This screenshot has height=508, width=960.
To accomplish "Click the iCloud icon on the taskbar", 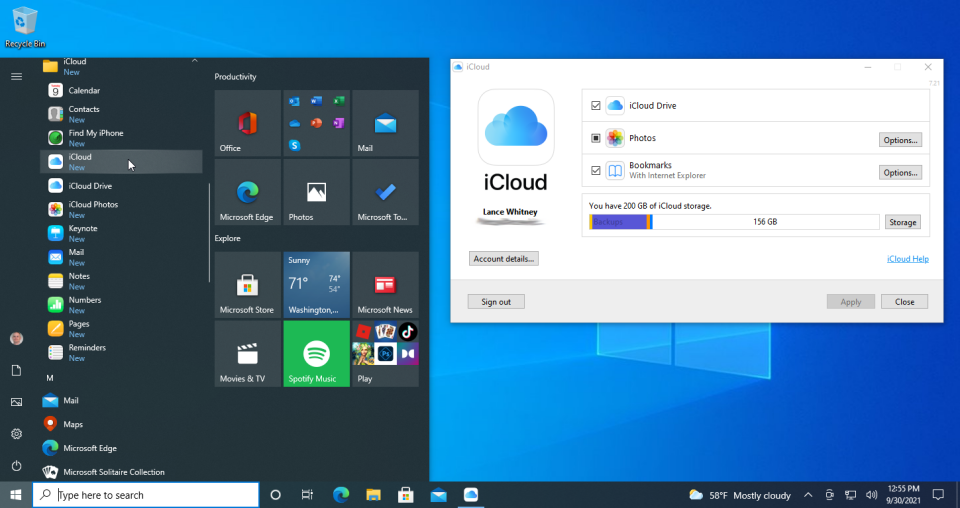I will pos(471,495).
